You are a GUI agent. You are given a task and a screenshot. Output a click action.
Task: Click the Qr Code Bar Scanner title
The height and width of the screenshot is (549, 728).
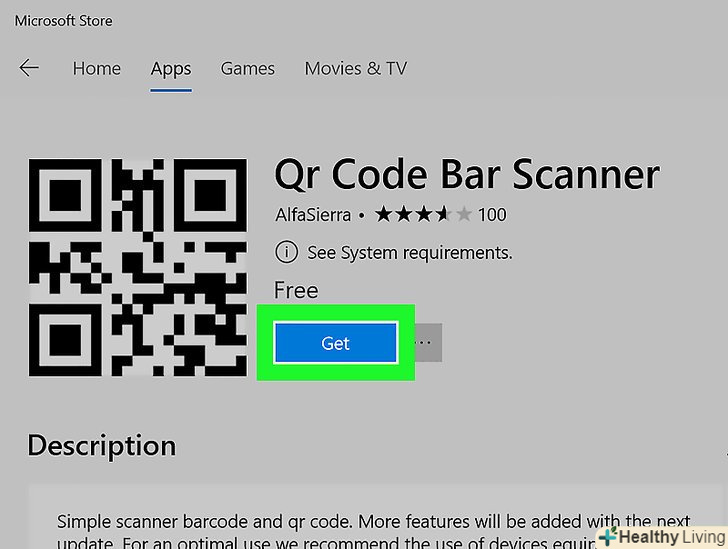click(x=467, y=176)
